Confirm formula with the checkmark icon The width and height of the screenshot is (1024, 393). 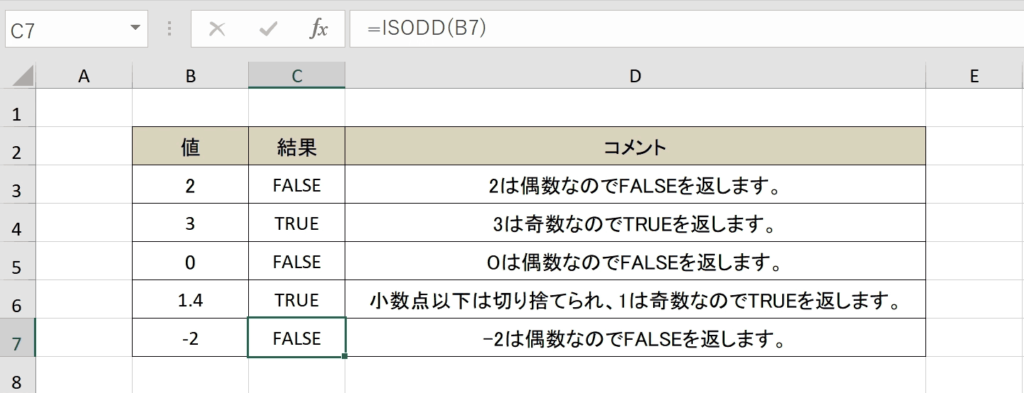click(268, 29)
